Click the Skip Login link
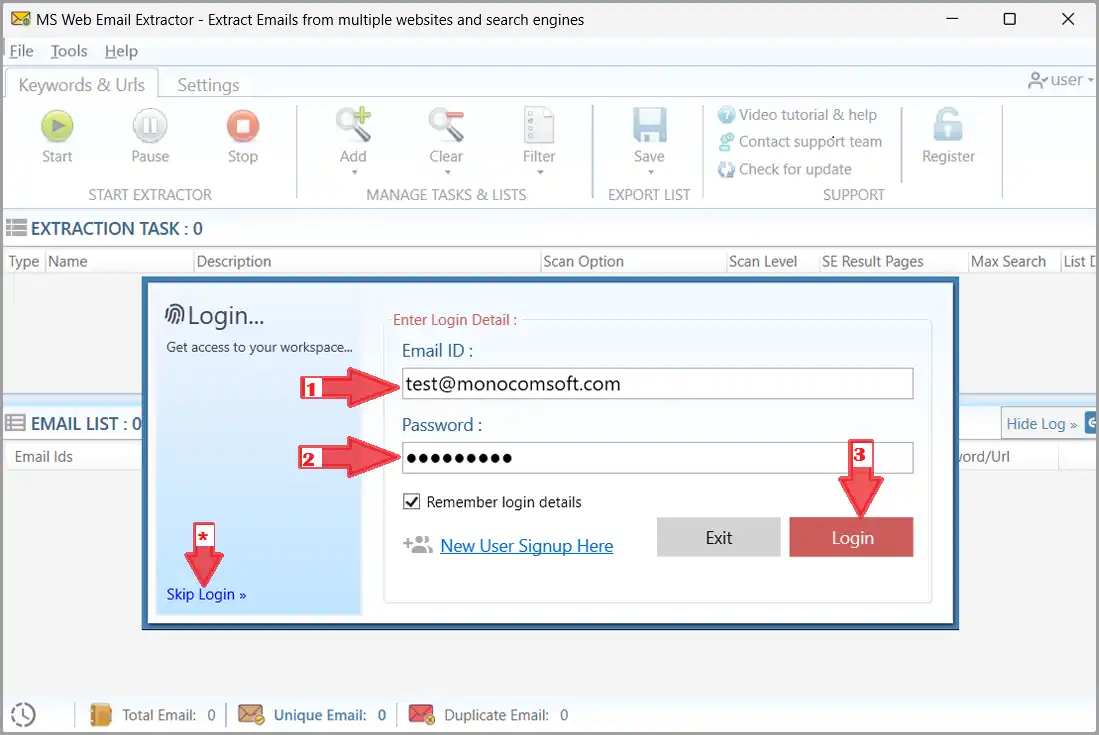 (x=206, y=594)
